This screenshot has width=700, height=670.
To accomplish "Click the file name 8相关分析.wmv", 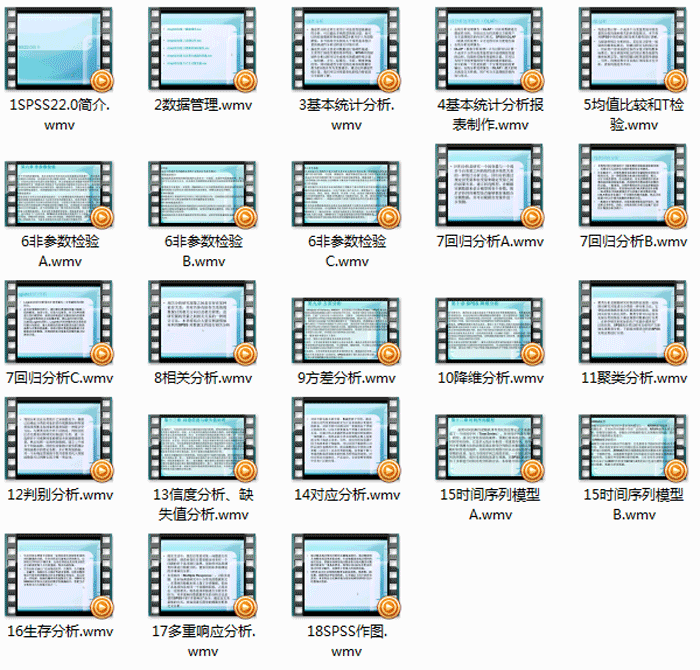I will (203, 379).
